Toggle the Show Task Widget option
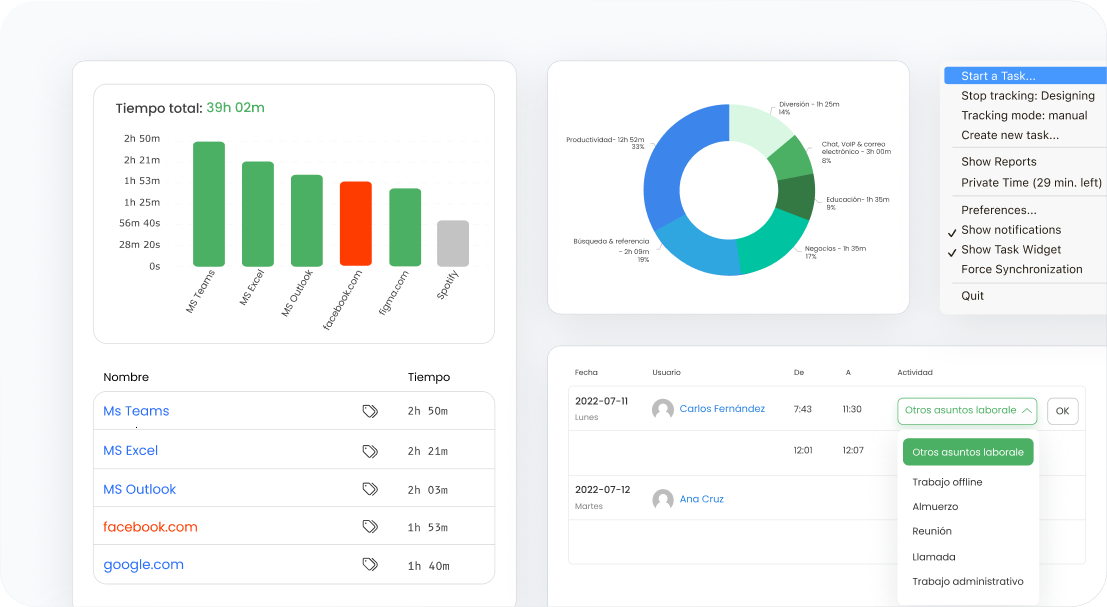 1010,250
